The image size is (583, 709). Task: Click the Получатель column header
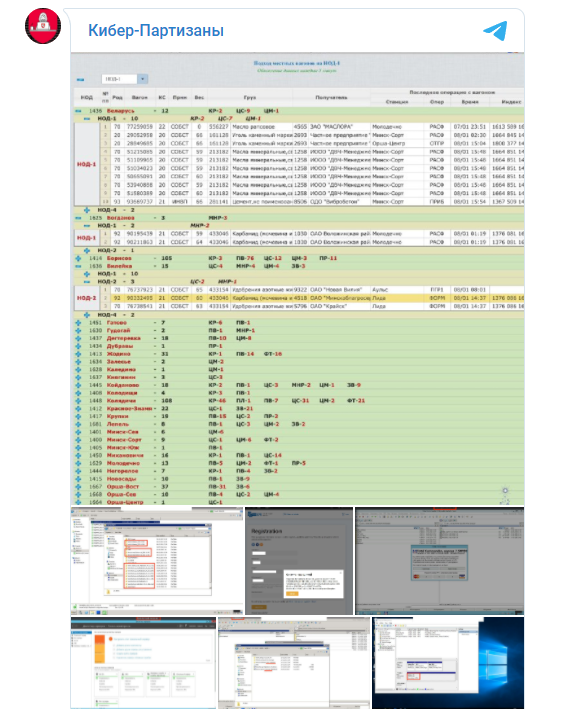click(x=332, y=97)
